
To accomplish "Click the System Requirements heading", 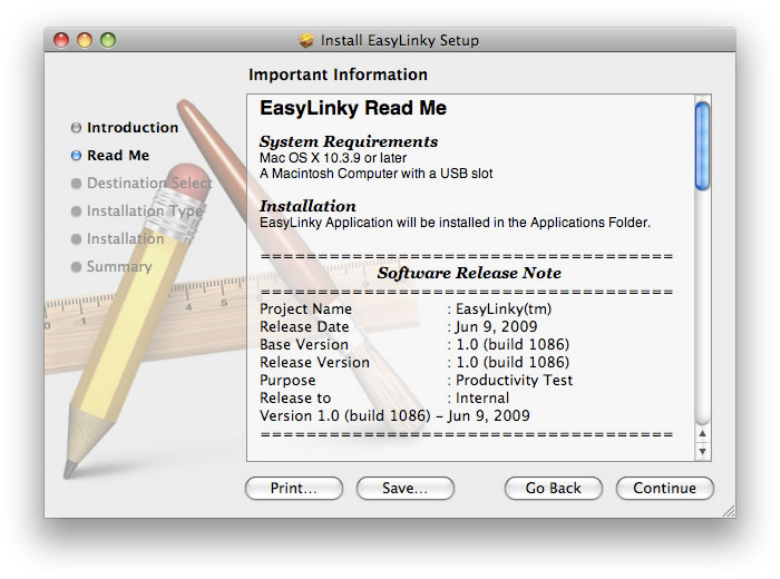I will pos(348,141).
